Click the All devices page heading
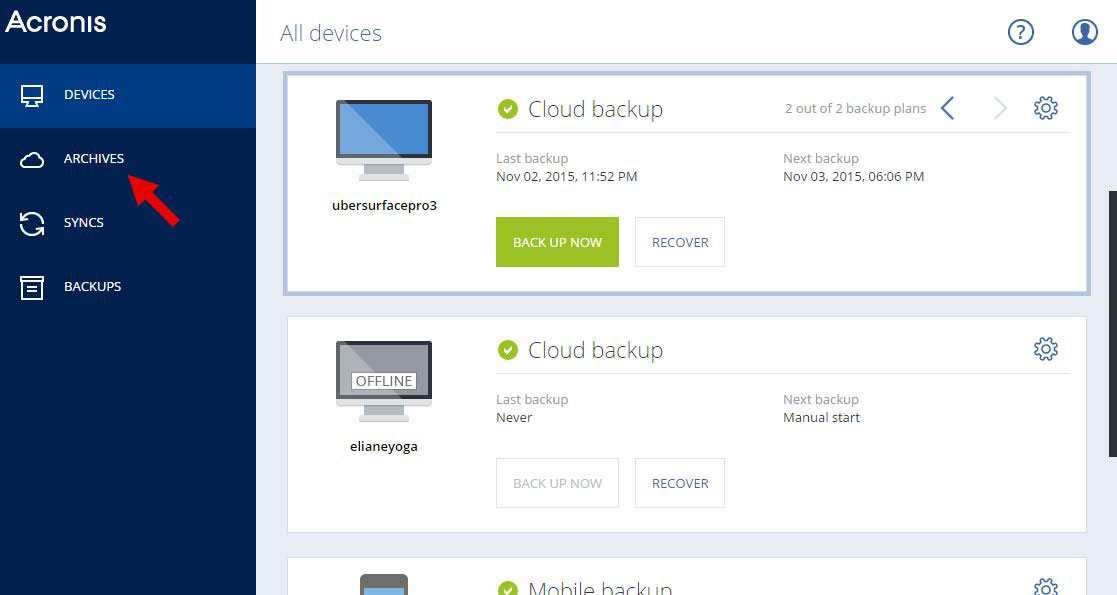The height and width of the screenshot is (595, 1117). pyautogui.click(x=331, y=33)
